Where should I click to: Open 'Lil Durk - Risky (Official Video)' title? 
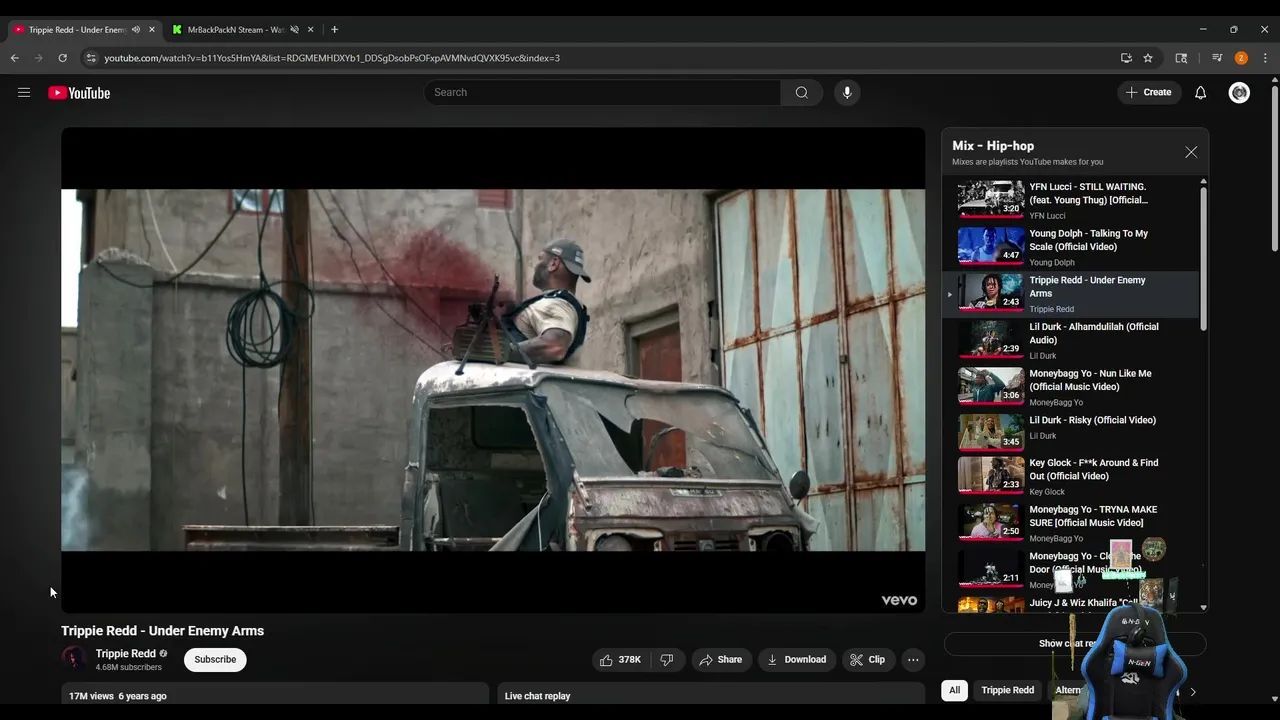1092,420
